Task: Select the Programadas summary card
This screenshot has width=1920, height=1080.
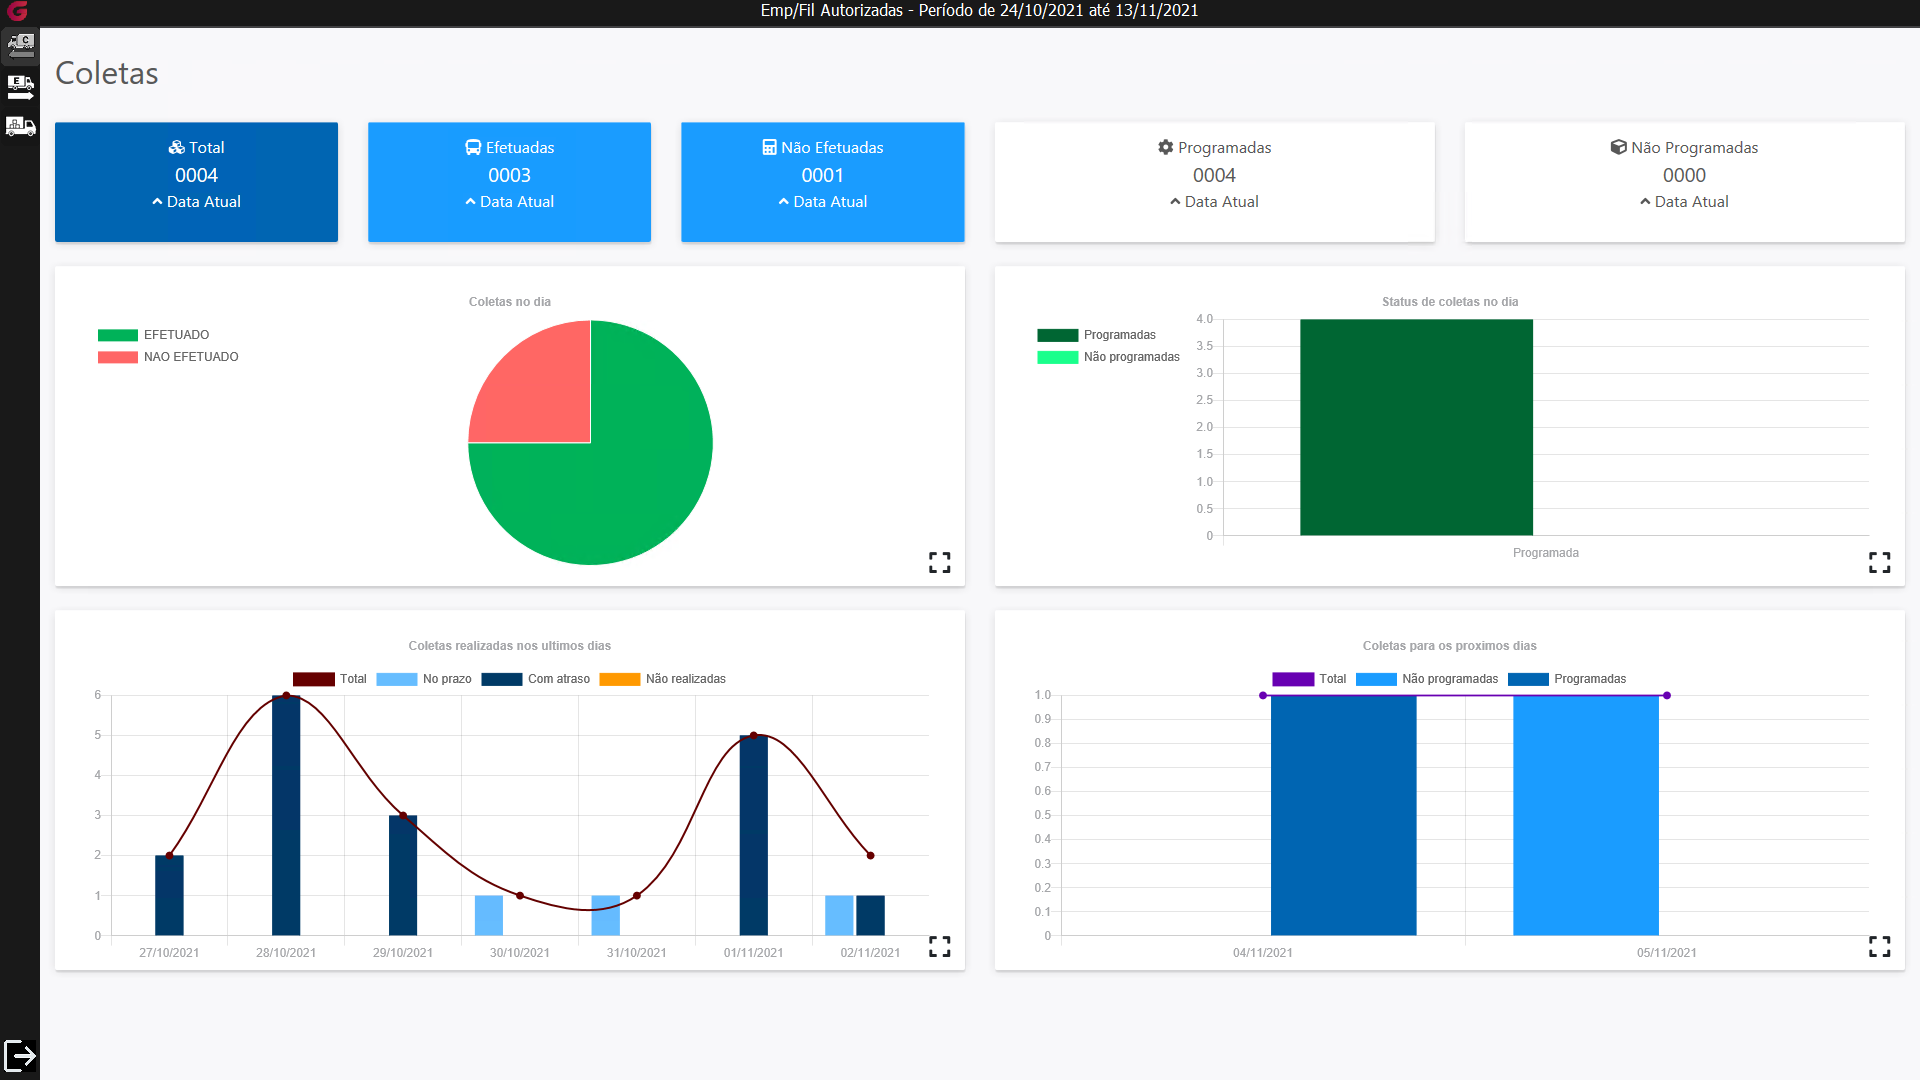Action: (1214, 181)
